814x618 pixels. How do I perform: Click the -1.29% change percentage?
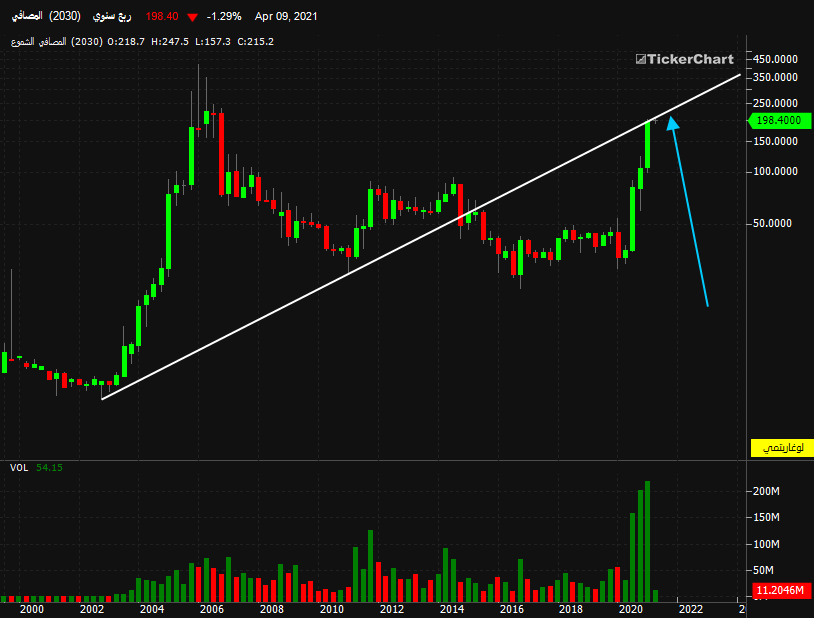click(x=224, y=17)
